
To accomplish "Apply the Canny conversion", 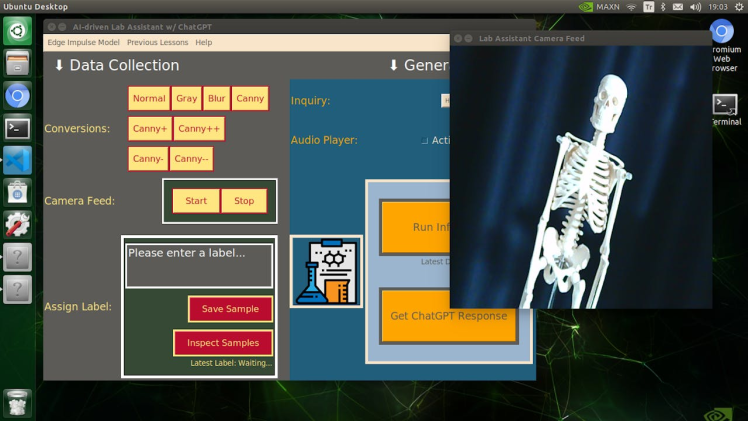I will pyautogui.click(x=250, y=99).
